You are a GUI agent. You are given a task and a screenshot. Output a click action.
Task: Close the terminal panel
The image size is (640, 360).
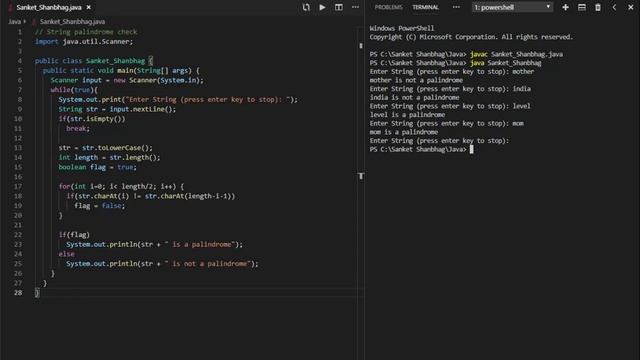tap(631, 7)
